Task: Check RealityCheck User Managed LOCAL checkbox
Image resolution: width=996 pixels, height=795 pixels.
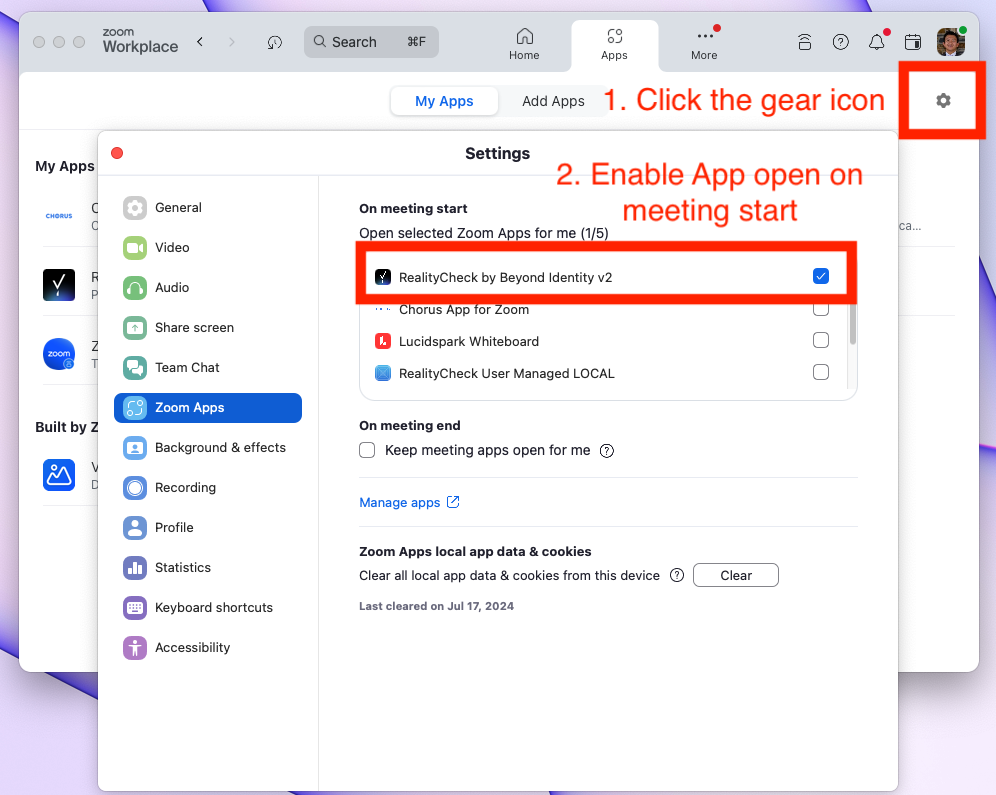Action: pyautogui.click(x=821, y=372)
